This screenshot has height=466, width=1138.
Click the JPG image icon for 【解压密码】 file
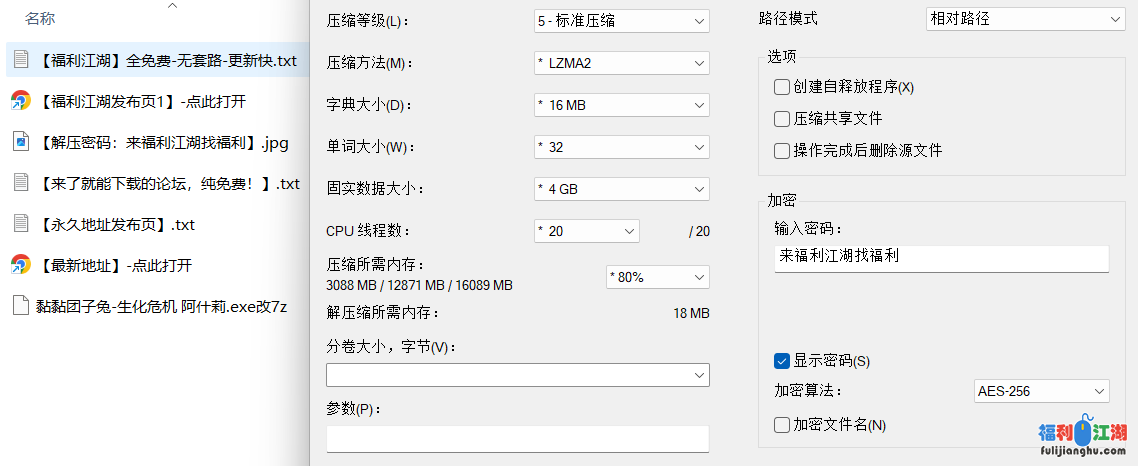(x=20, y=142)
